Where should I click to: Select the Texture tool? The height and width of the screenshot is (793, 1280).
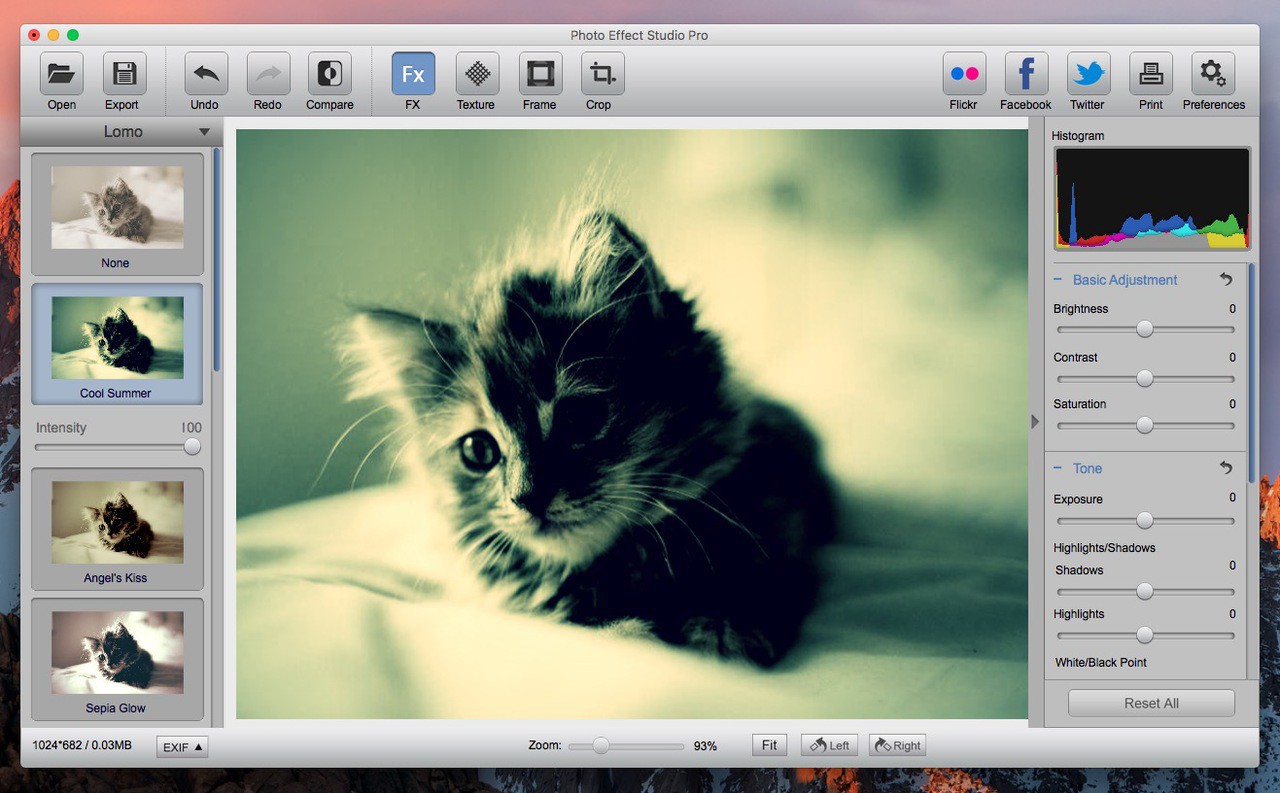pos(477,75)
